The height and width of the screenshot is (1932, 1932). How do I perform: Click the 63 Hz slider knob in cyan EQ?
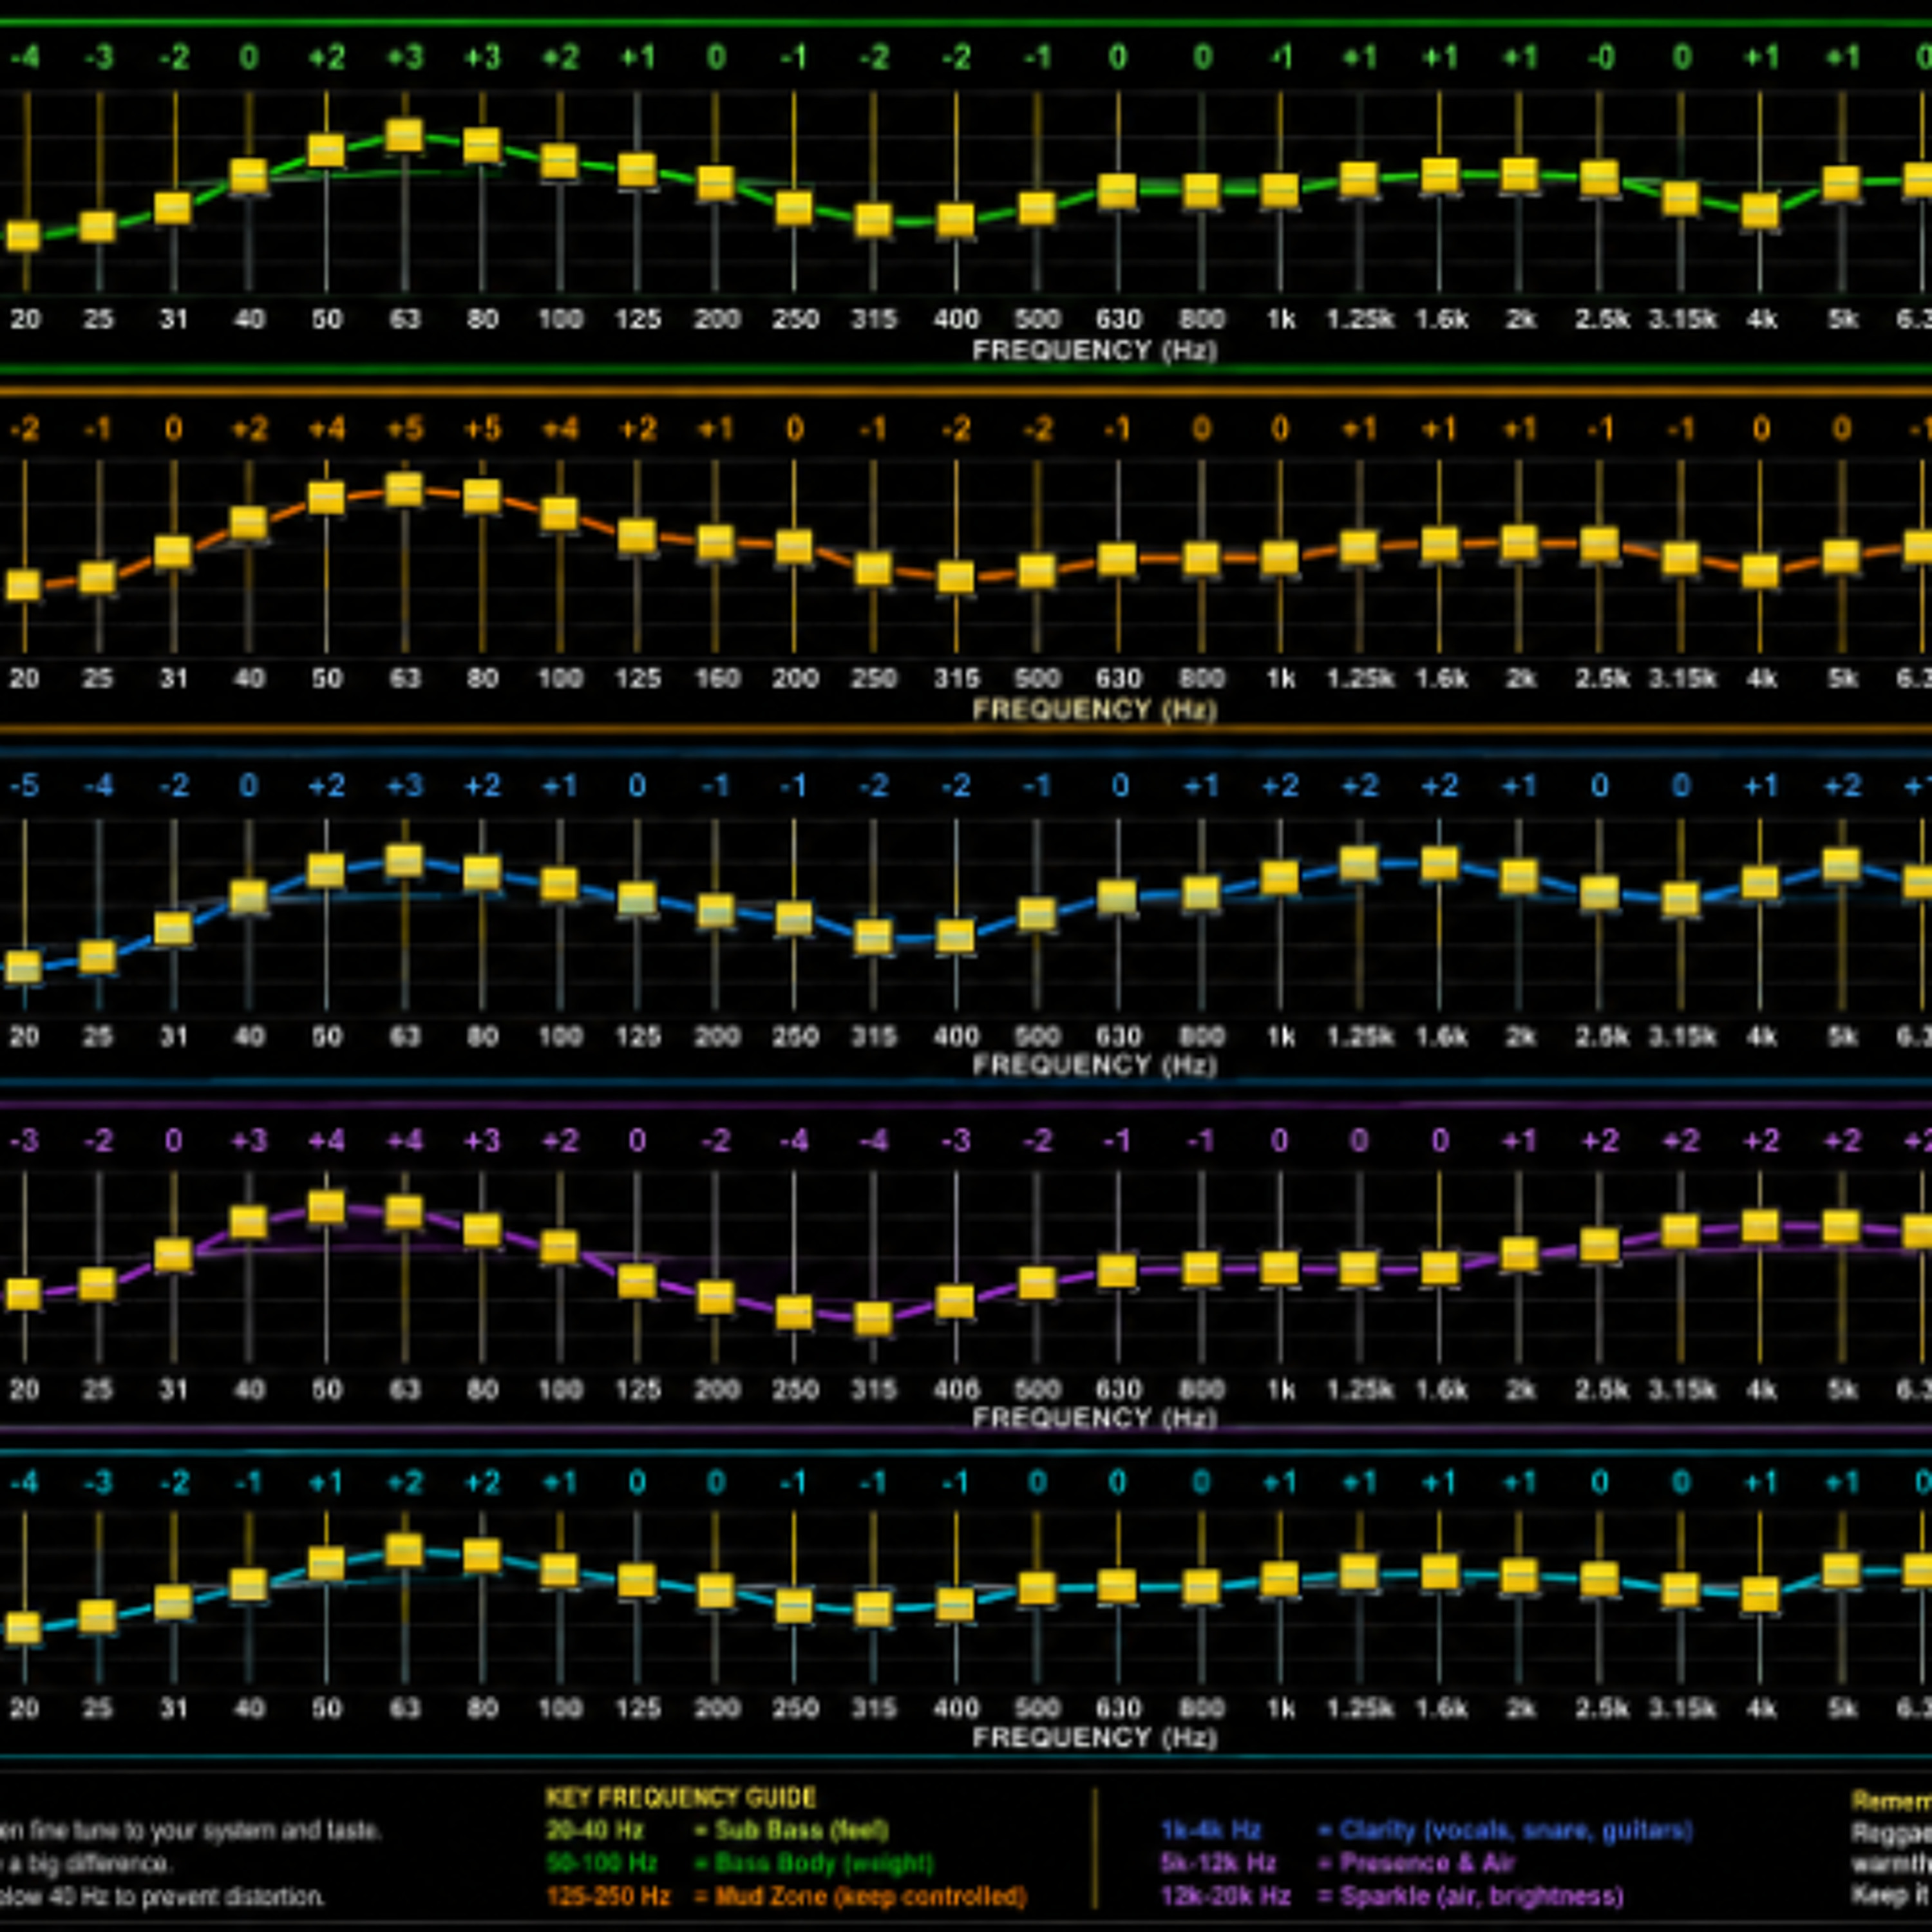[404, 1551]
